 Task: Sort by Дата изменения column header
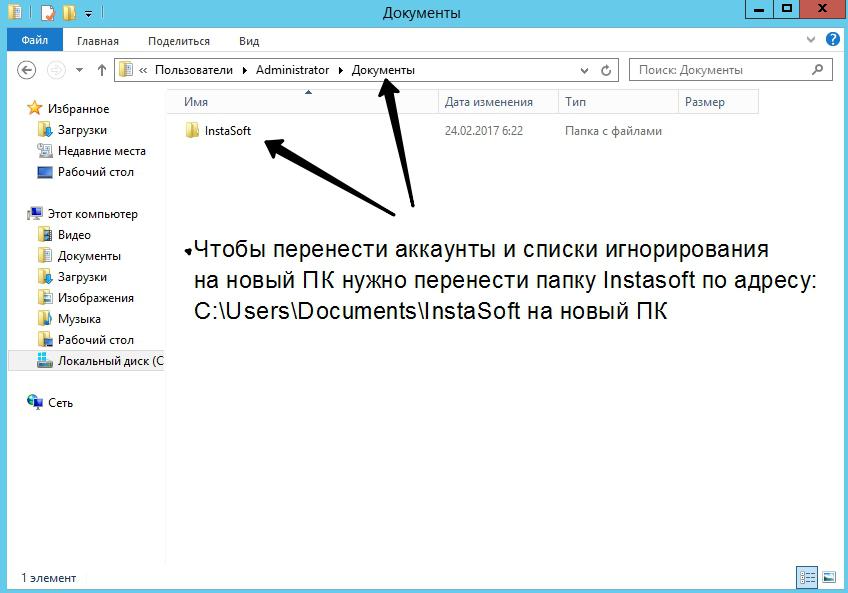pyautogui.click(x=498, y=102)
